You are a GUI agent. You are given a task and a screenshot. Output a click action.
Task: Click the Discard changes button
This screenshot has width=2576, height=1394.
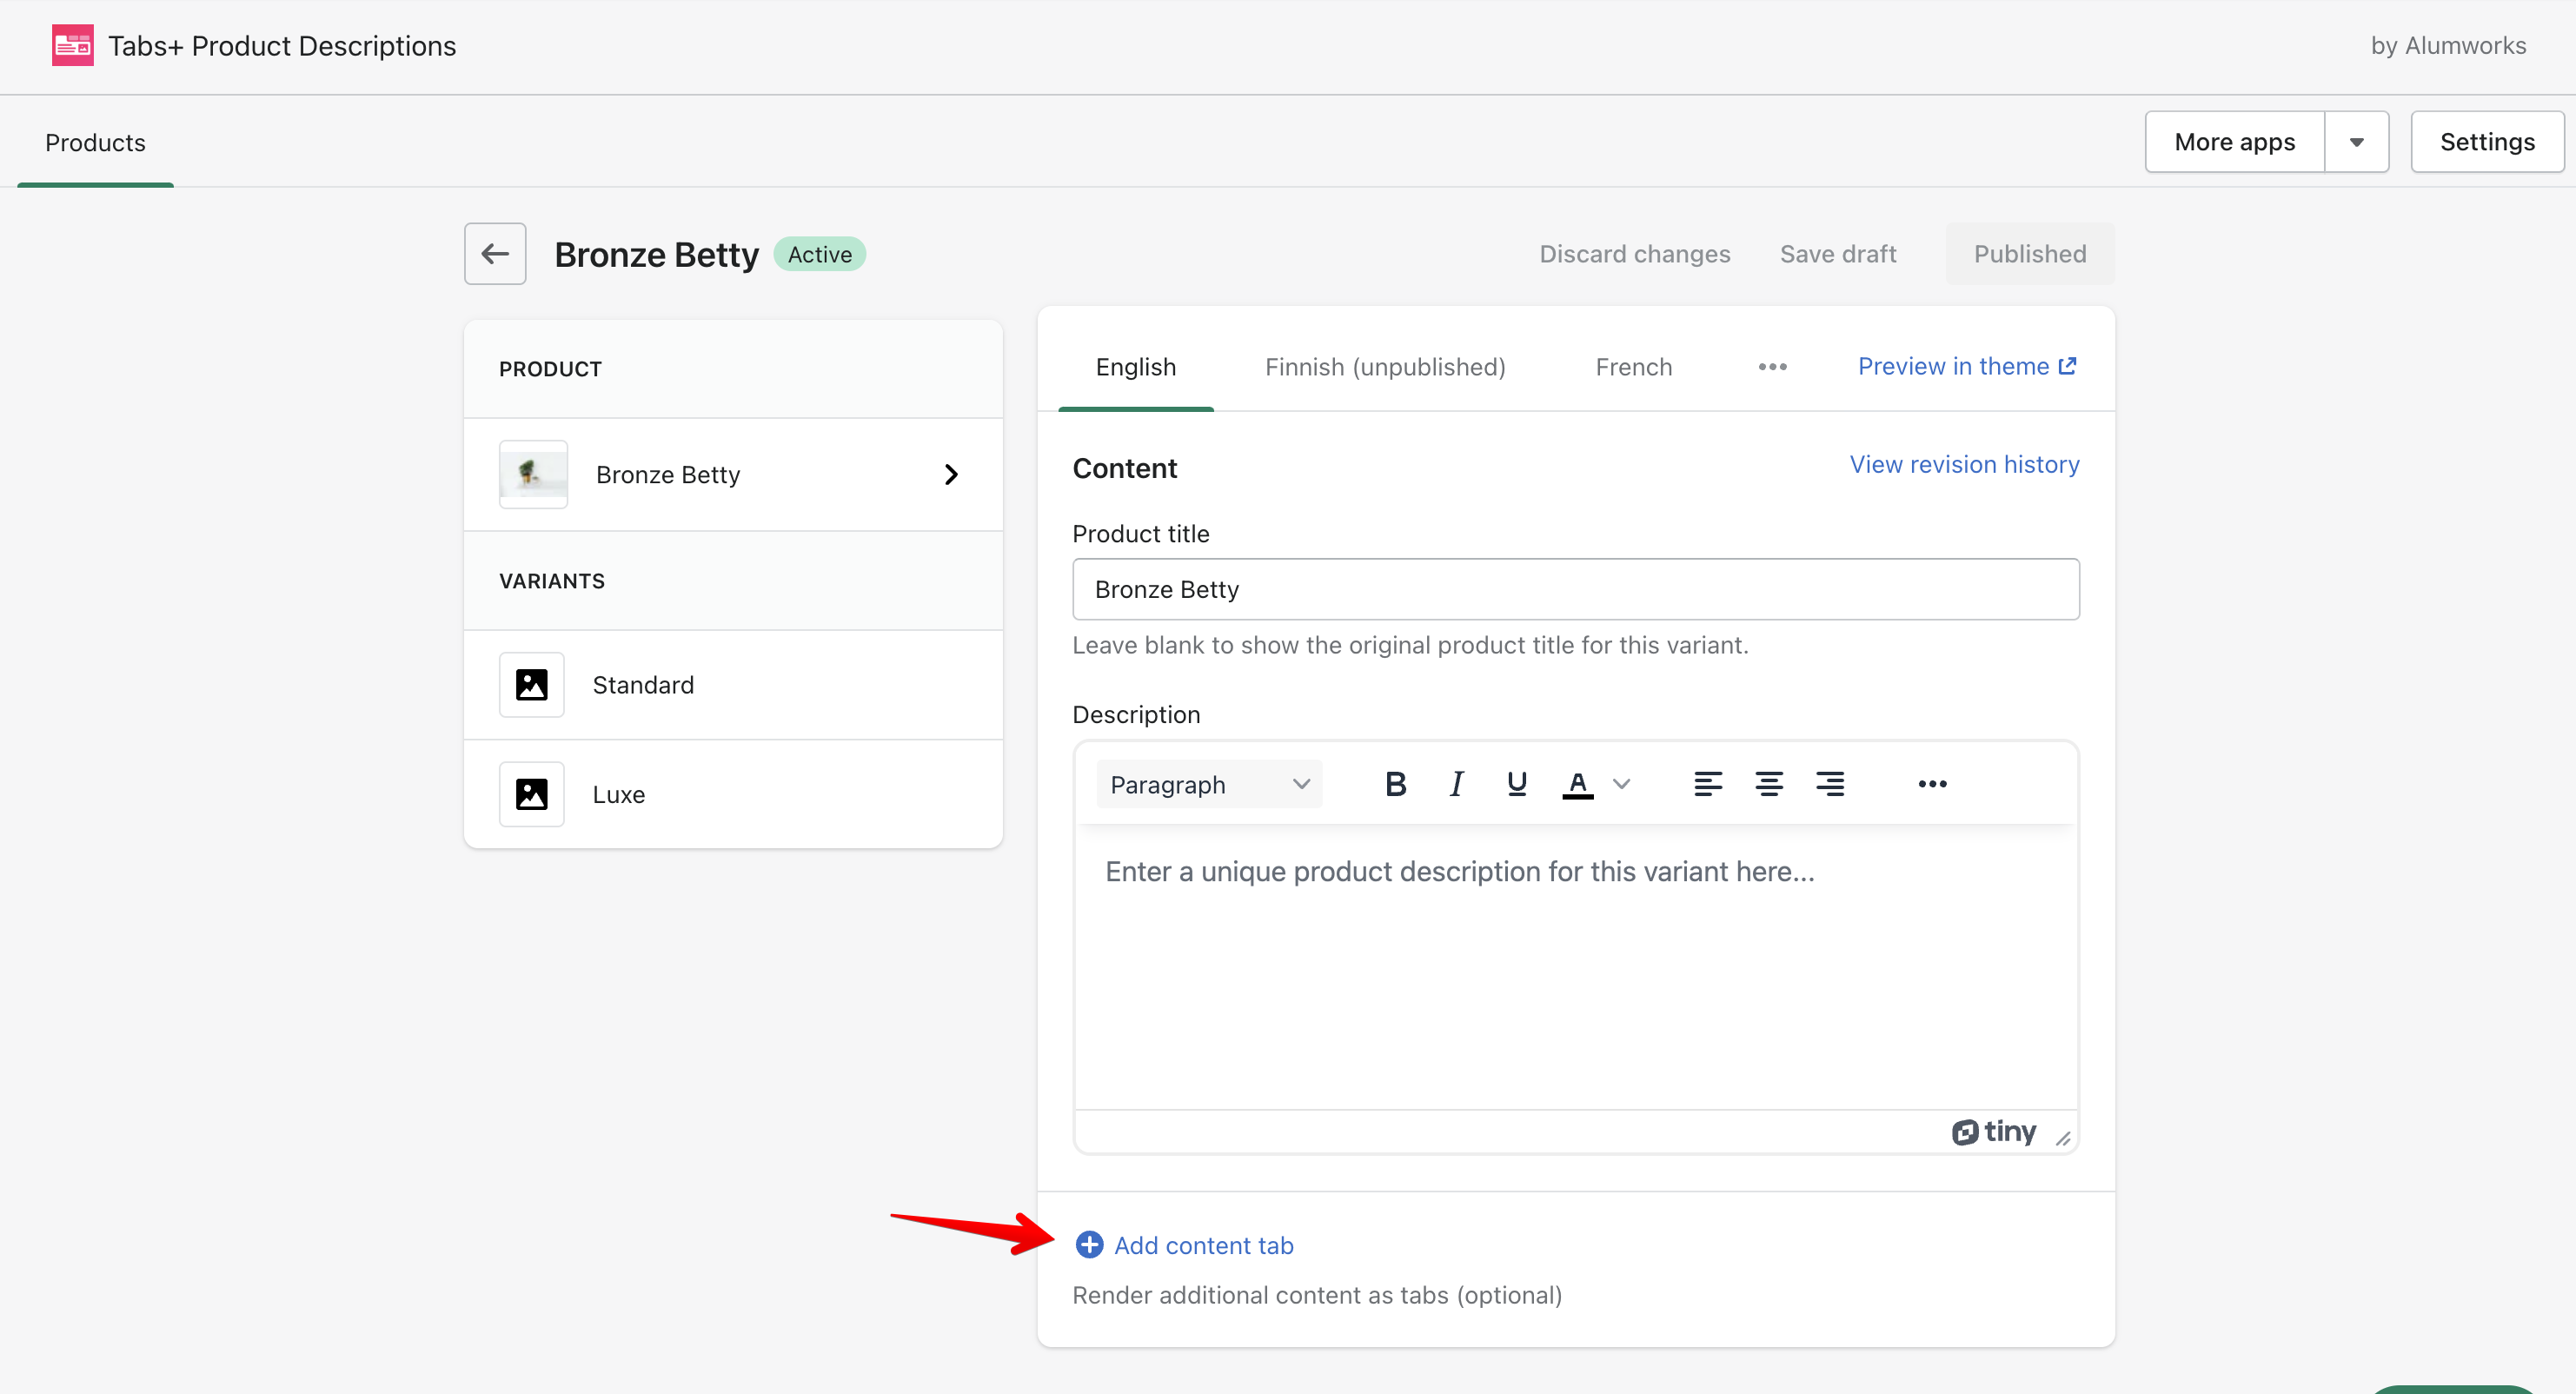1636,254
